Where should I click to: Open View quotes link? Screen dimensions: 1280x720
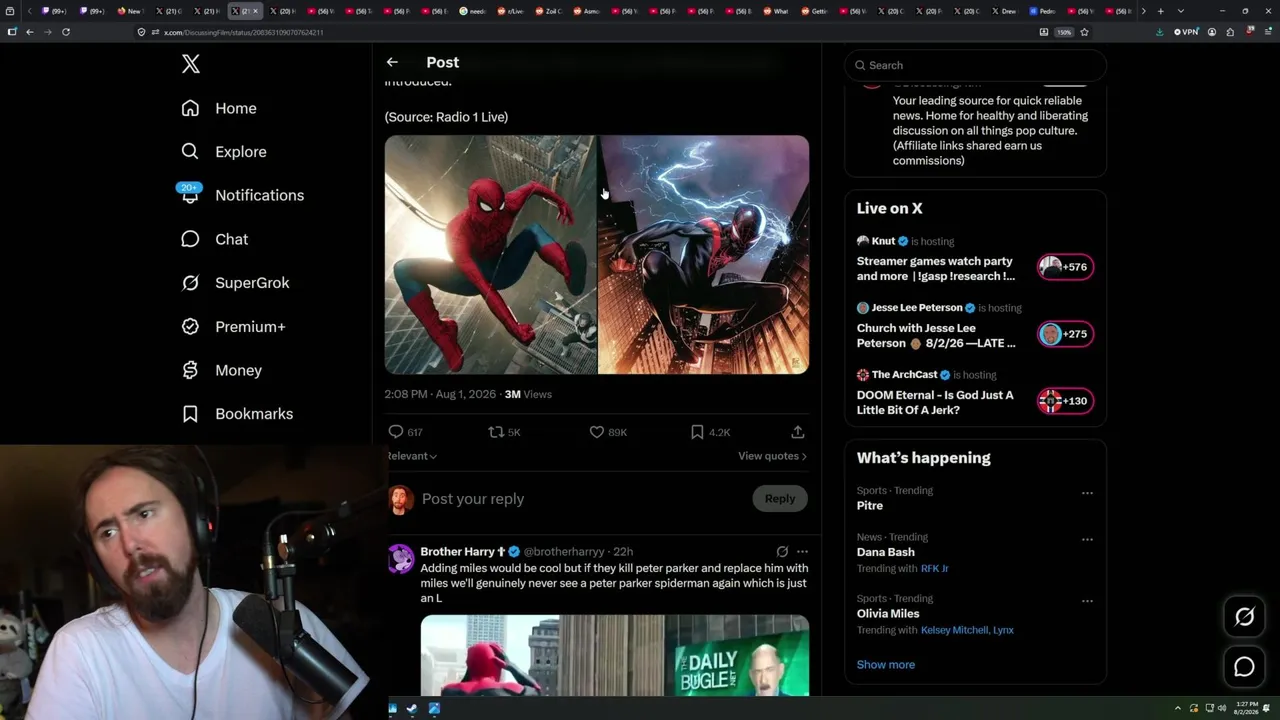click(772, 456)
